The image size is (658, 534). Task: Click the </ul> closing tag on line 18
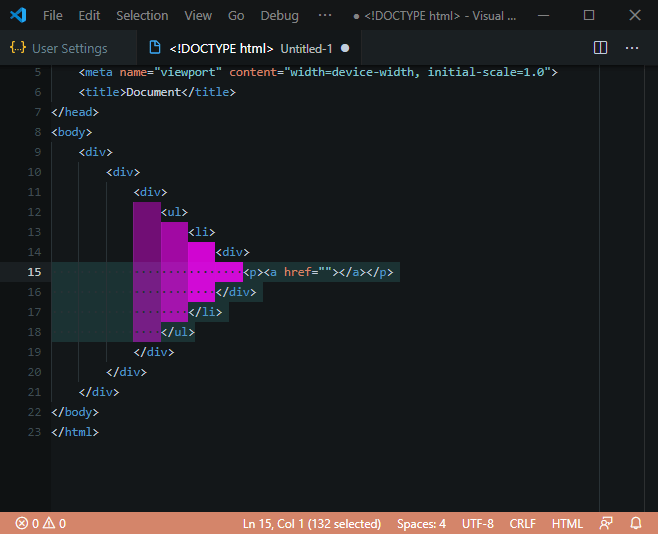point(178,332)
